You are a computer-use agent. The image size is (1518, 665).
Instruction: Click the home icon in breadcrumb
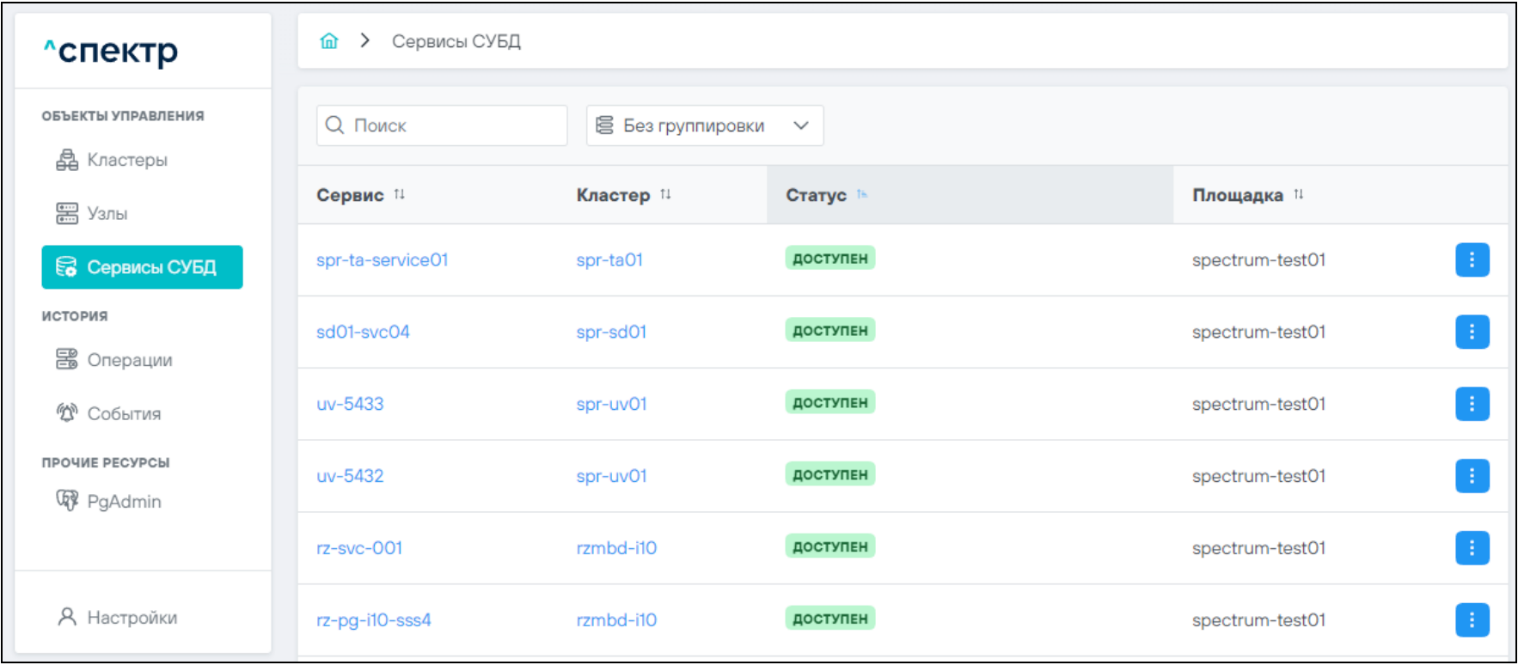click(329, 41)
